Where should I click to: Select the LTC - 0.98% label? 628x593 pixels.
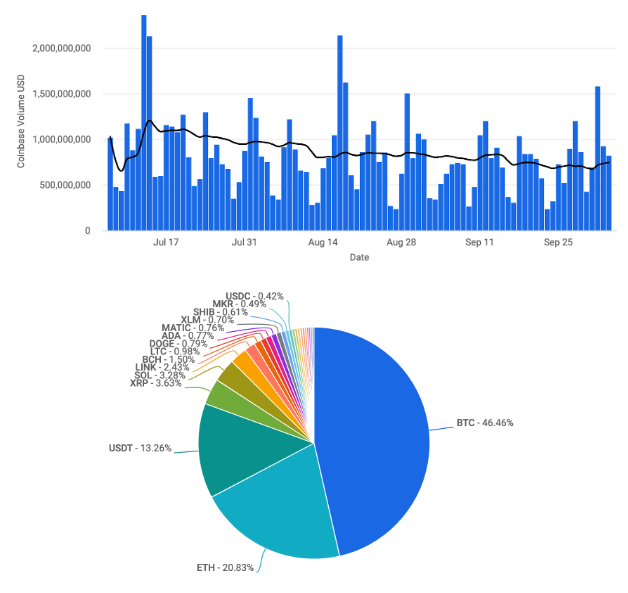(175, 352)
